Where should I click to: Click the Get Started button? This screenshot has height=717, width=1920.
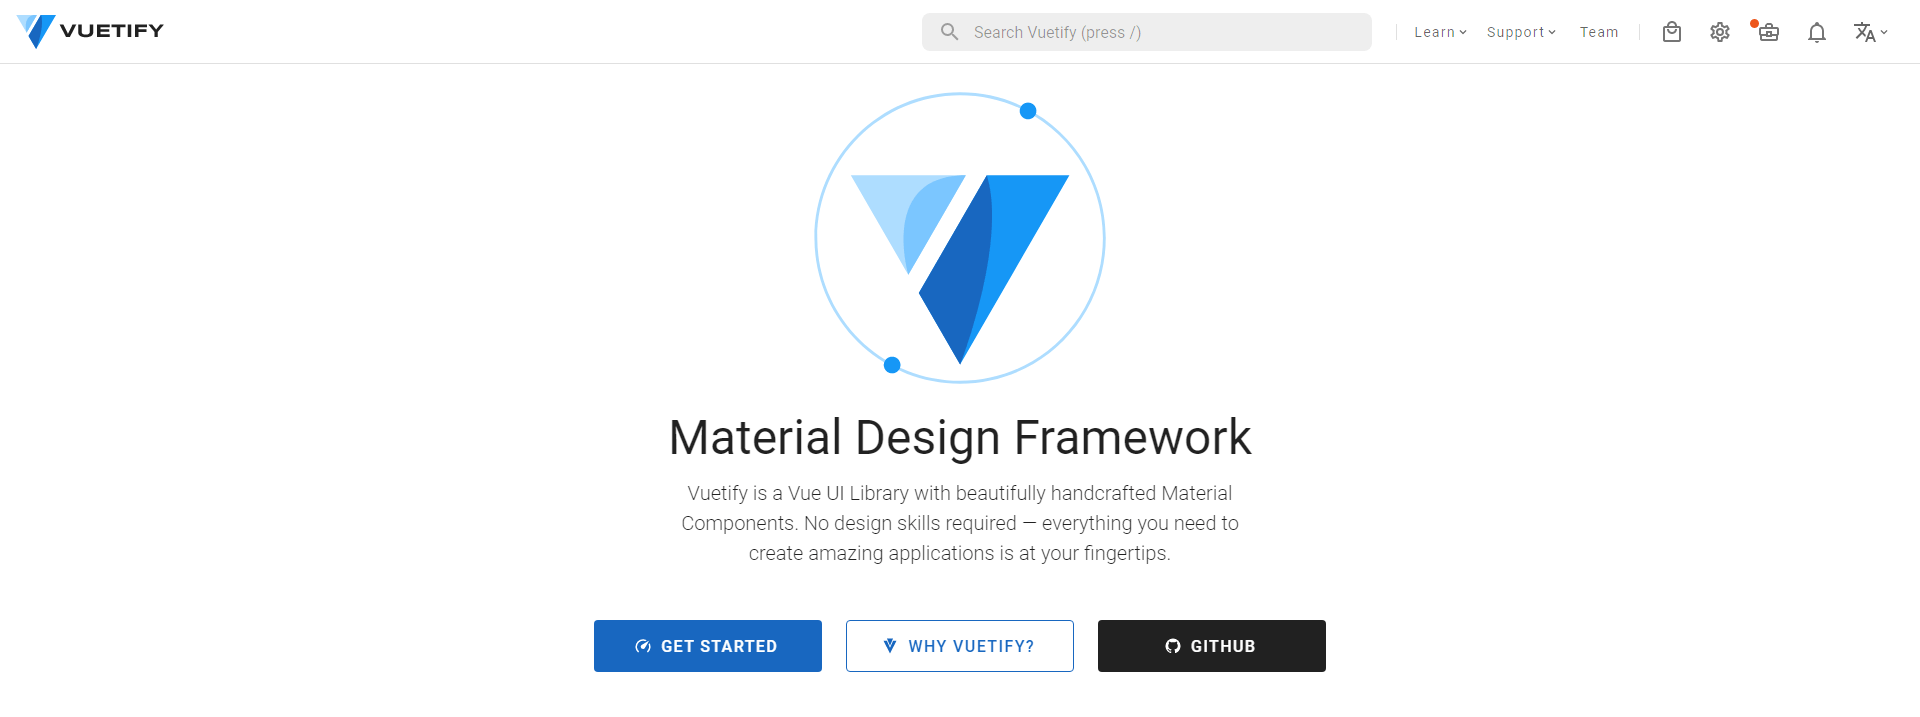(708, 646)
